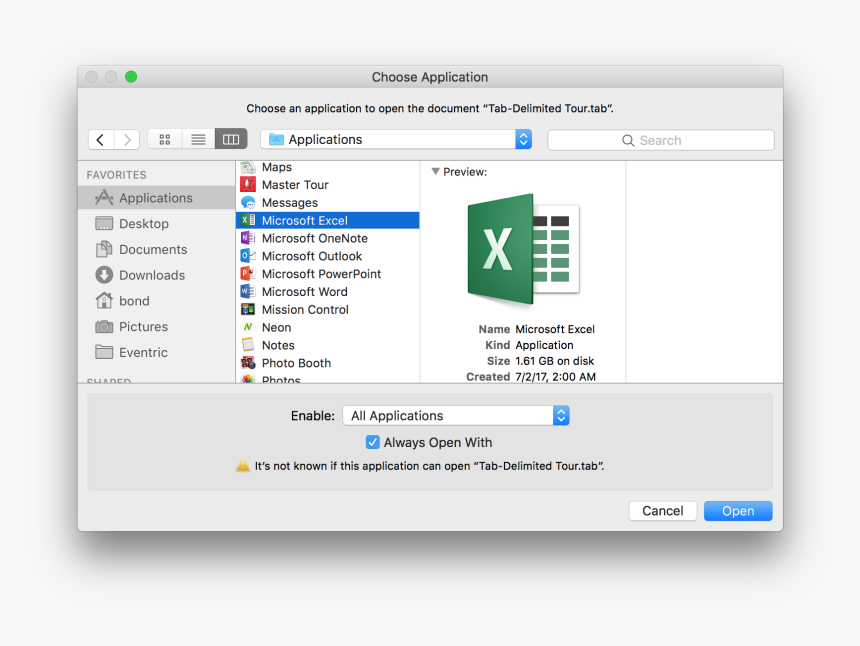The image size is (860, 646).
Task: Open the Enable All Applications dropdown
Action: (456, 416)
